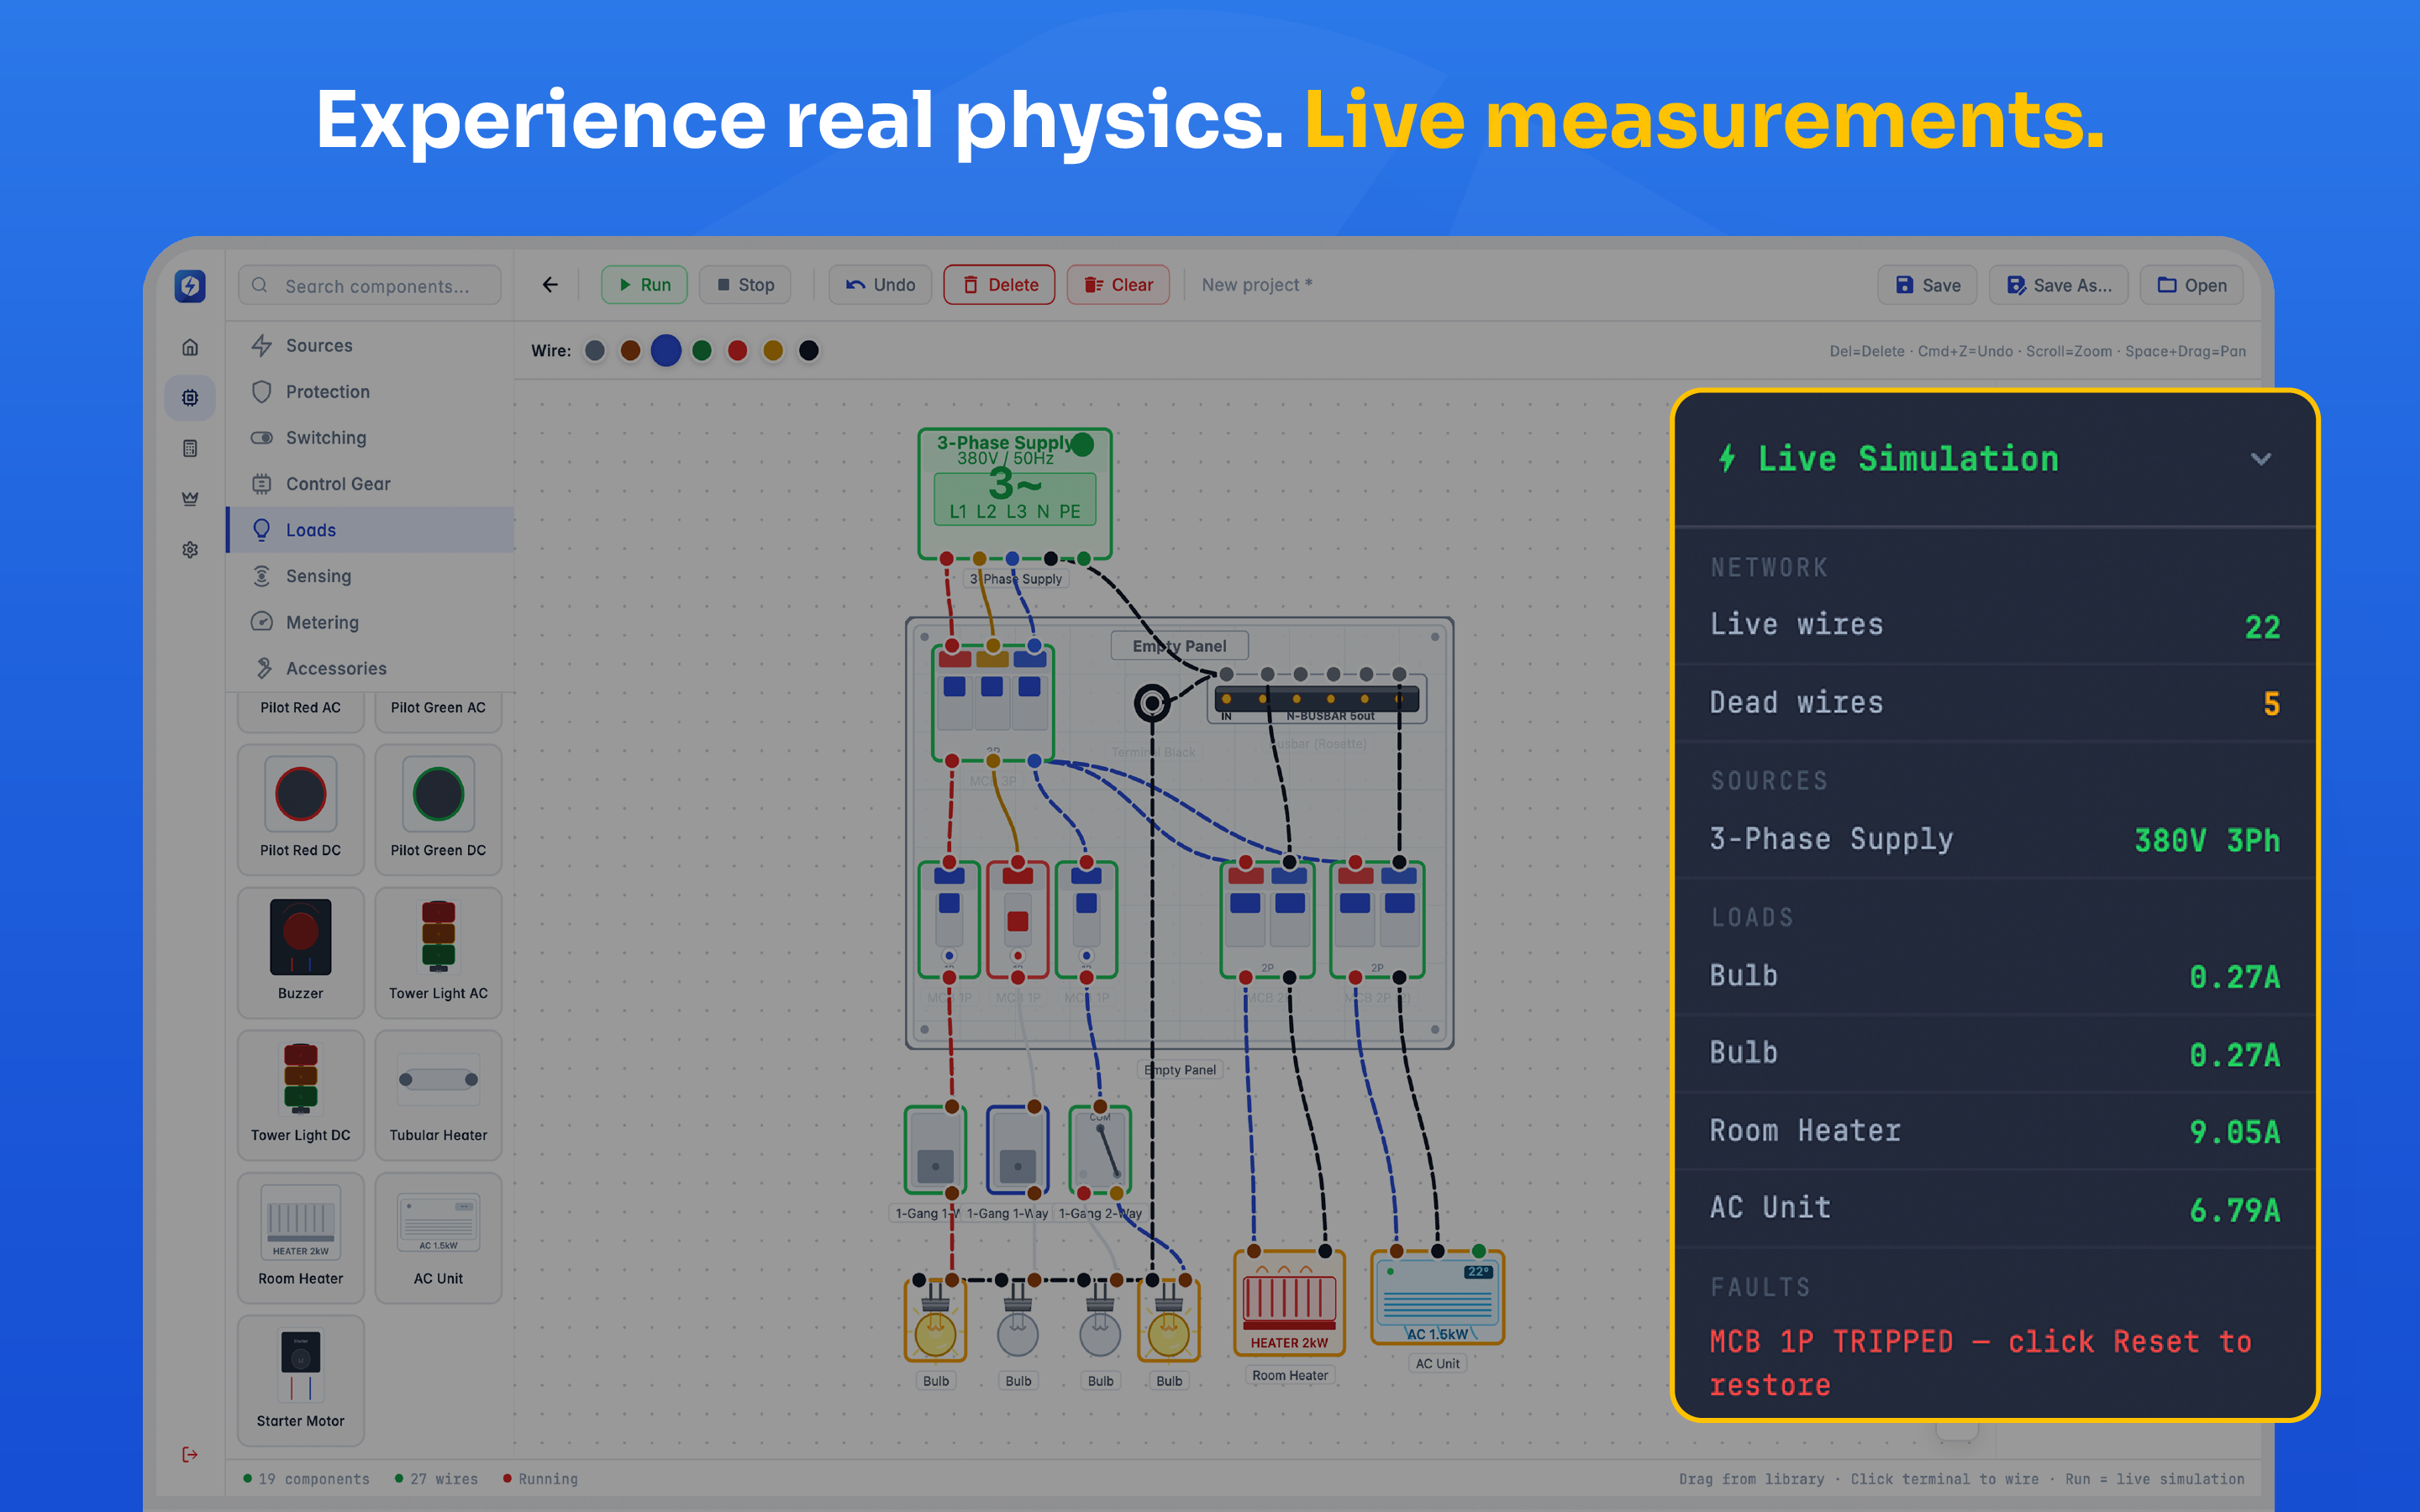Toggle the 1-Gang 2-Way switch

pos(1100,1150)
